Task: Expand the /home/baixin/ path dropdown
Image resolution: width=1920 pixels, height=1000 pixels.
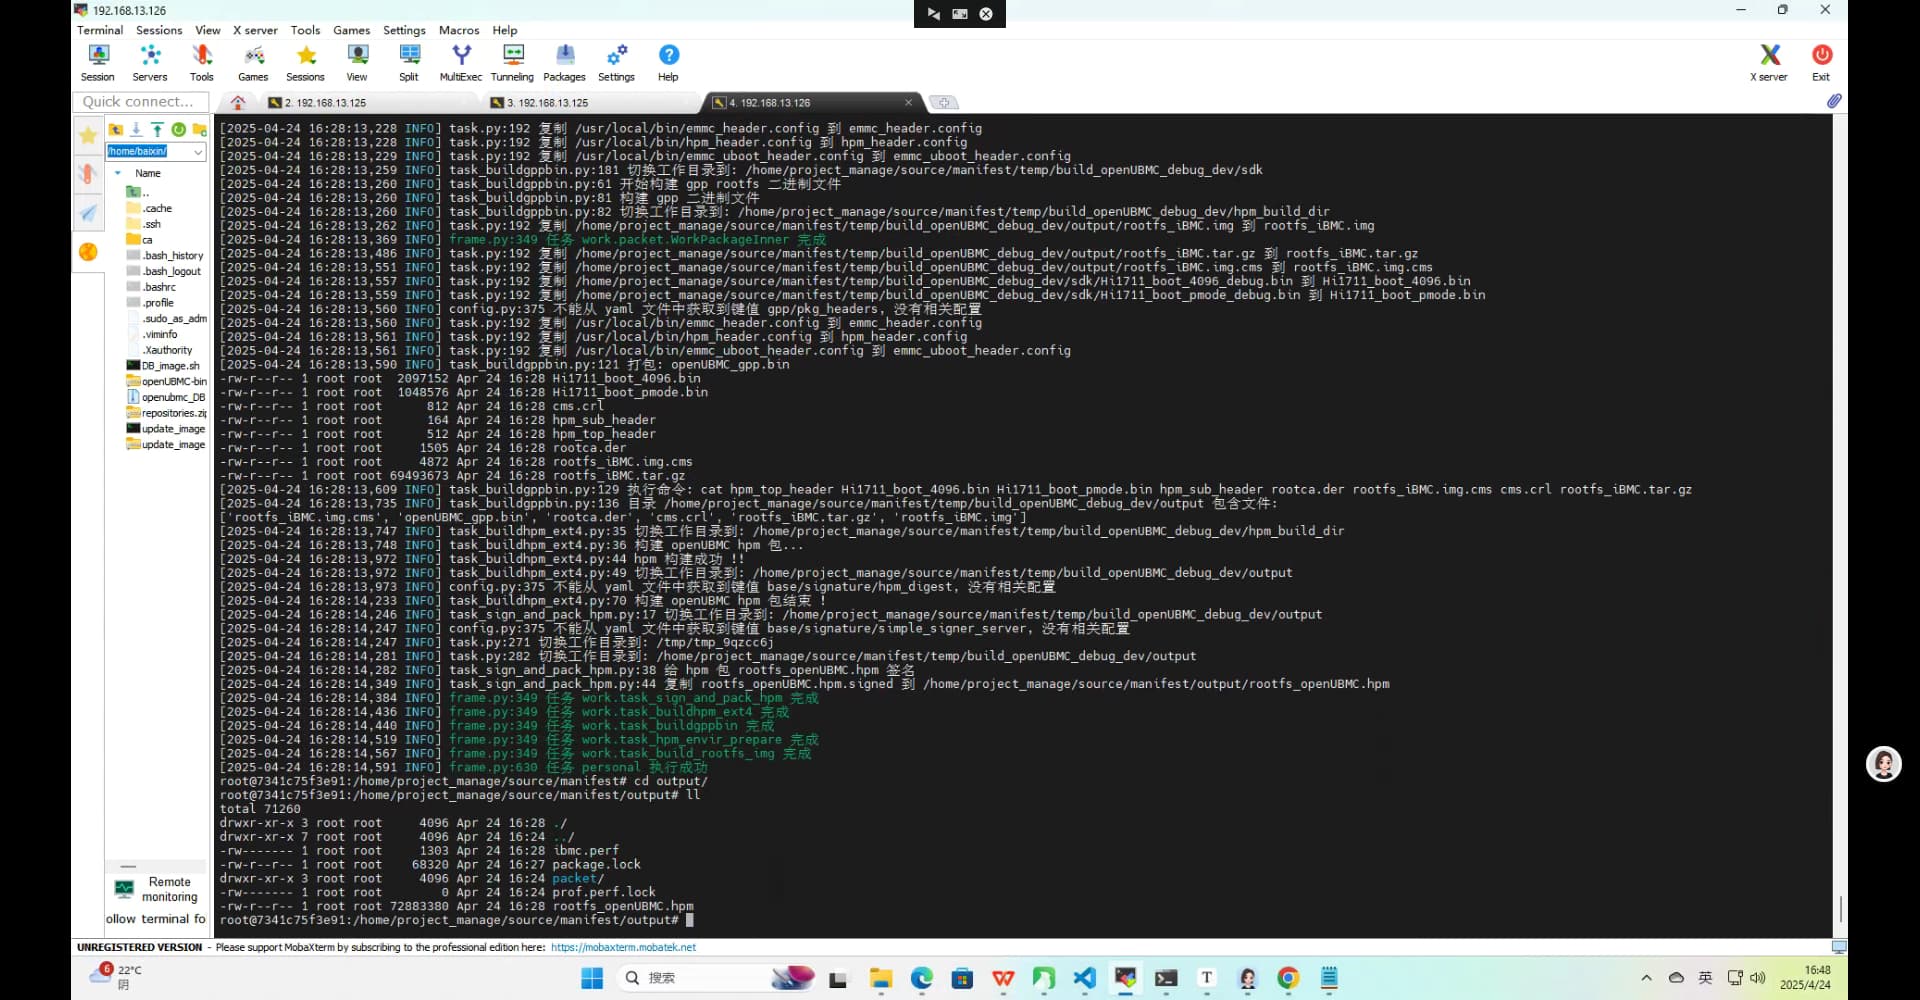Action: tap(198, 152)
